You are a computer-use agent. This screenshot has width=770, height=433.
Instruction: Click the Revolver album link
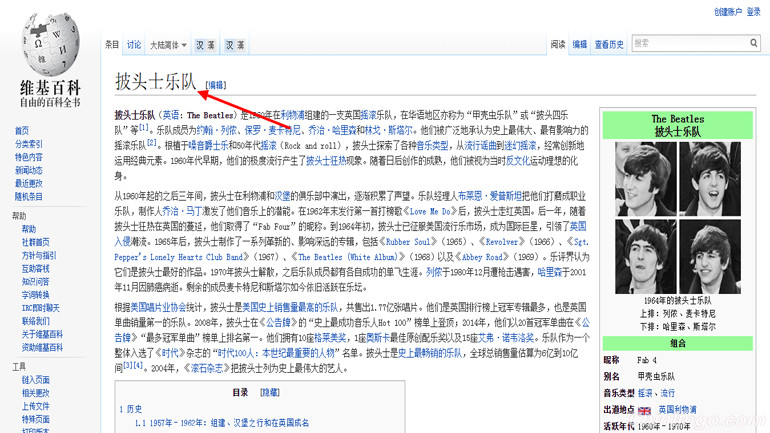click(x=501, y=242)
